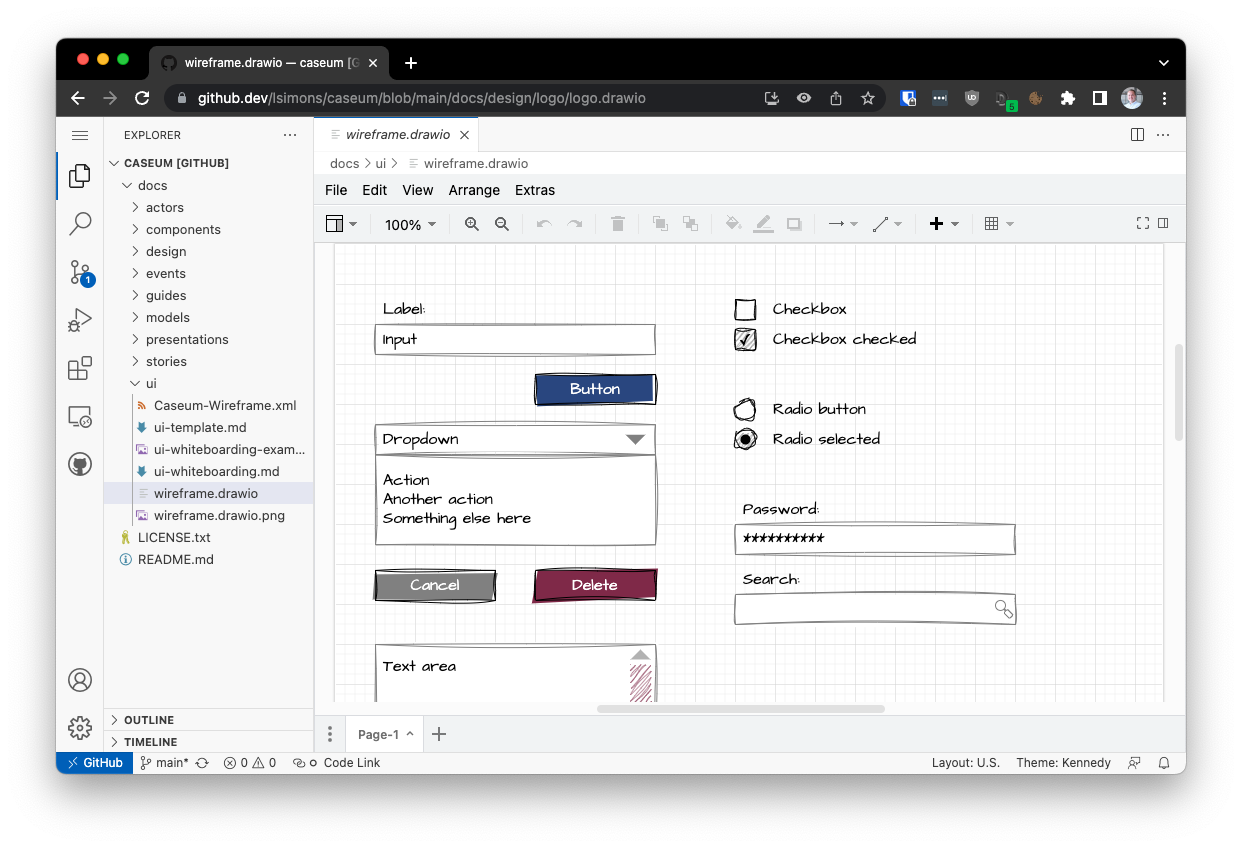
Task: Open the 100% zoom dropdown
Action: (x=410, y=225)
